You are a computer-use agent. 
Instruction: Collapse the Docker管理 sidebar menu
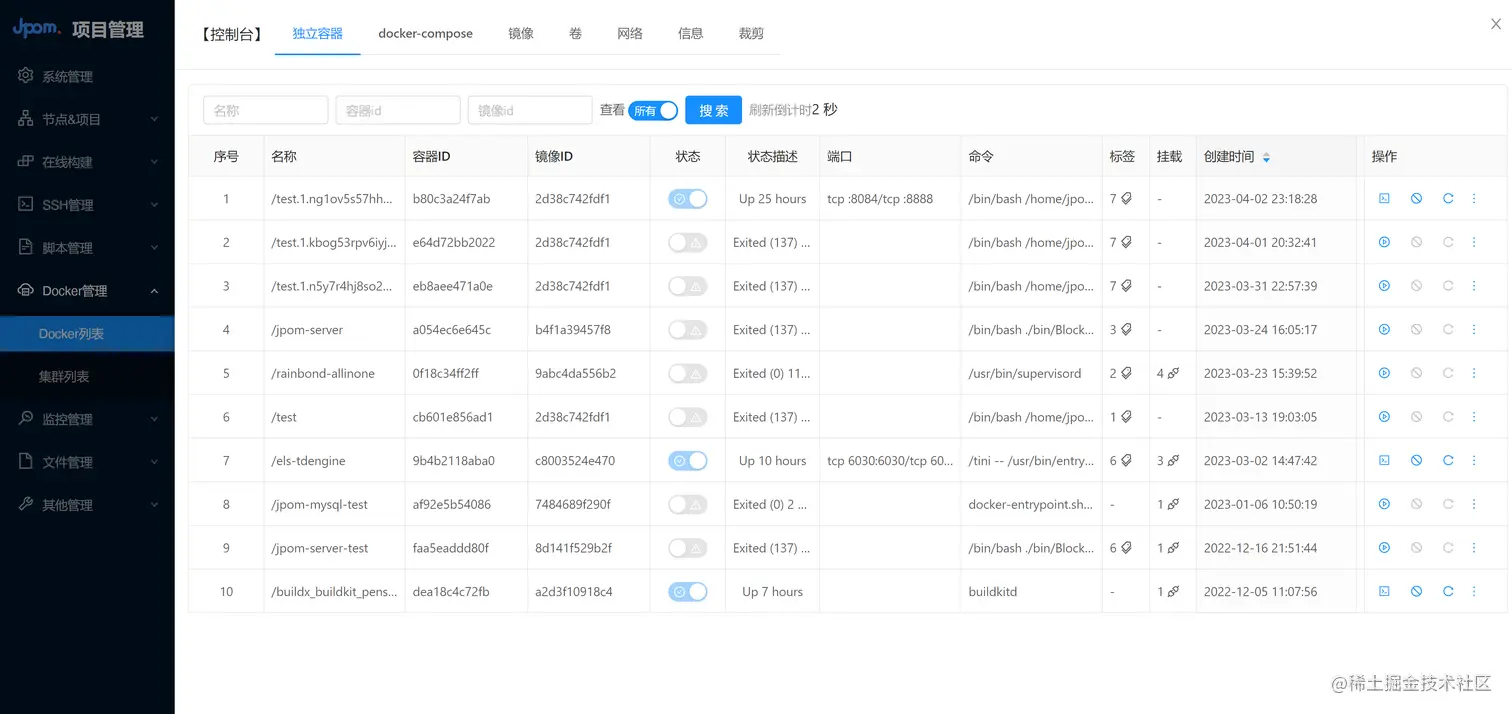(87, 290)
